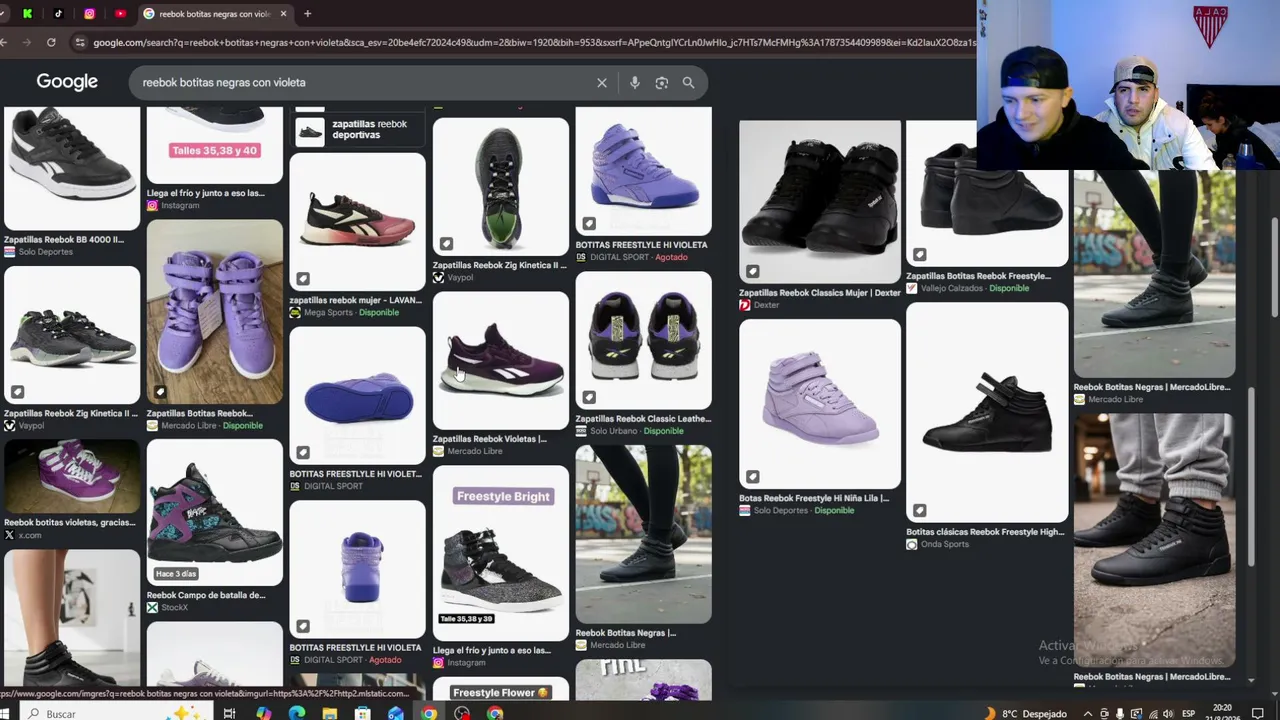Screen dimensions: 1280x720
Task: Click the Solo Urbano source label
Action: pyautogui.click(x=614, y=431)
